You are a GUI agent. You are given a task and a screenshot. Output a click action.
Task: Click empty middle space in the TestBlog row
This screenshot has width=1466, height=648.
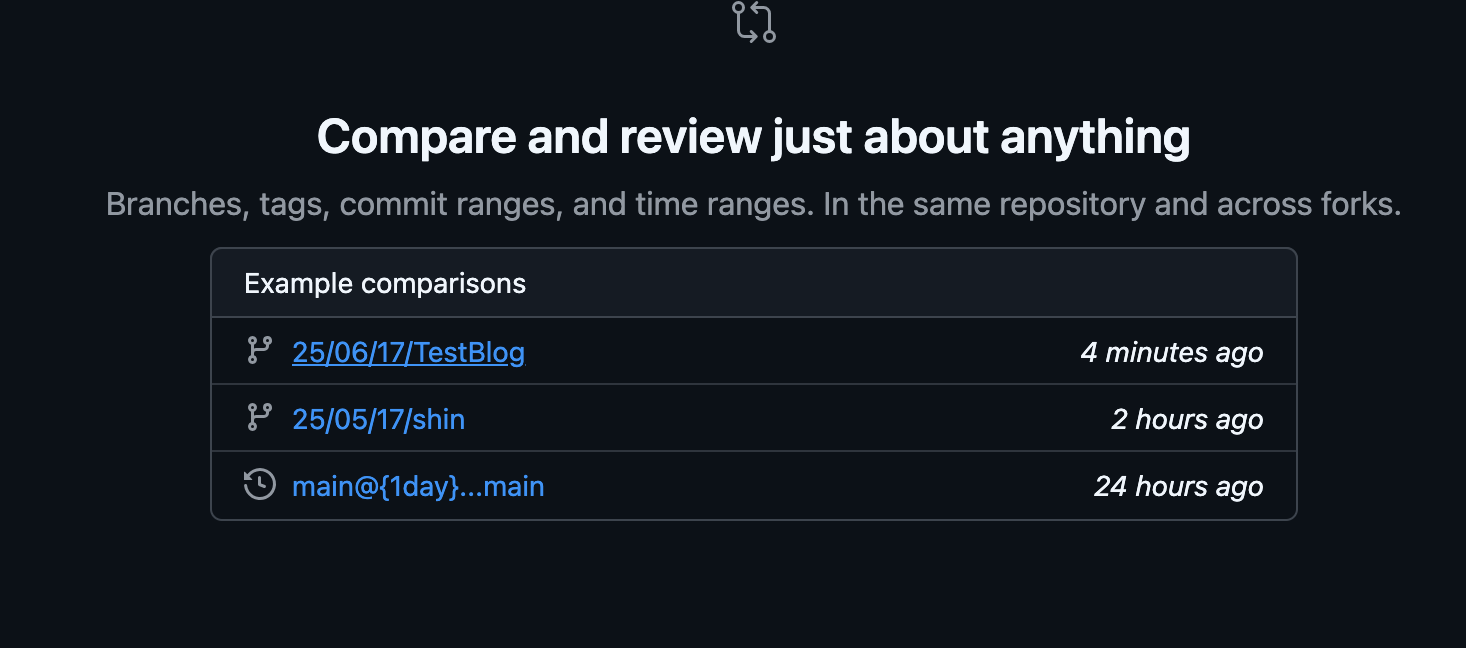click(x=800, y=352)
